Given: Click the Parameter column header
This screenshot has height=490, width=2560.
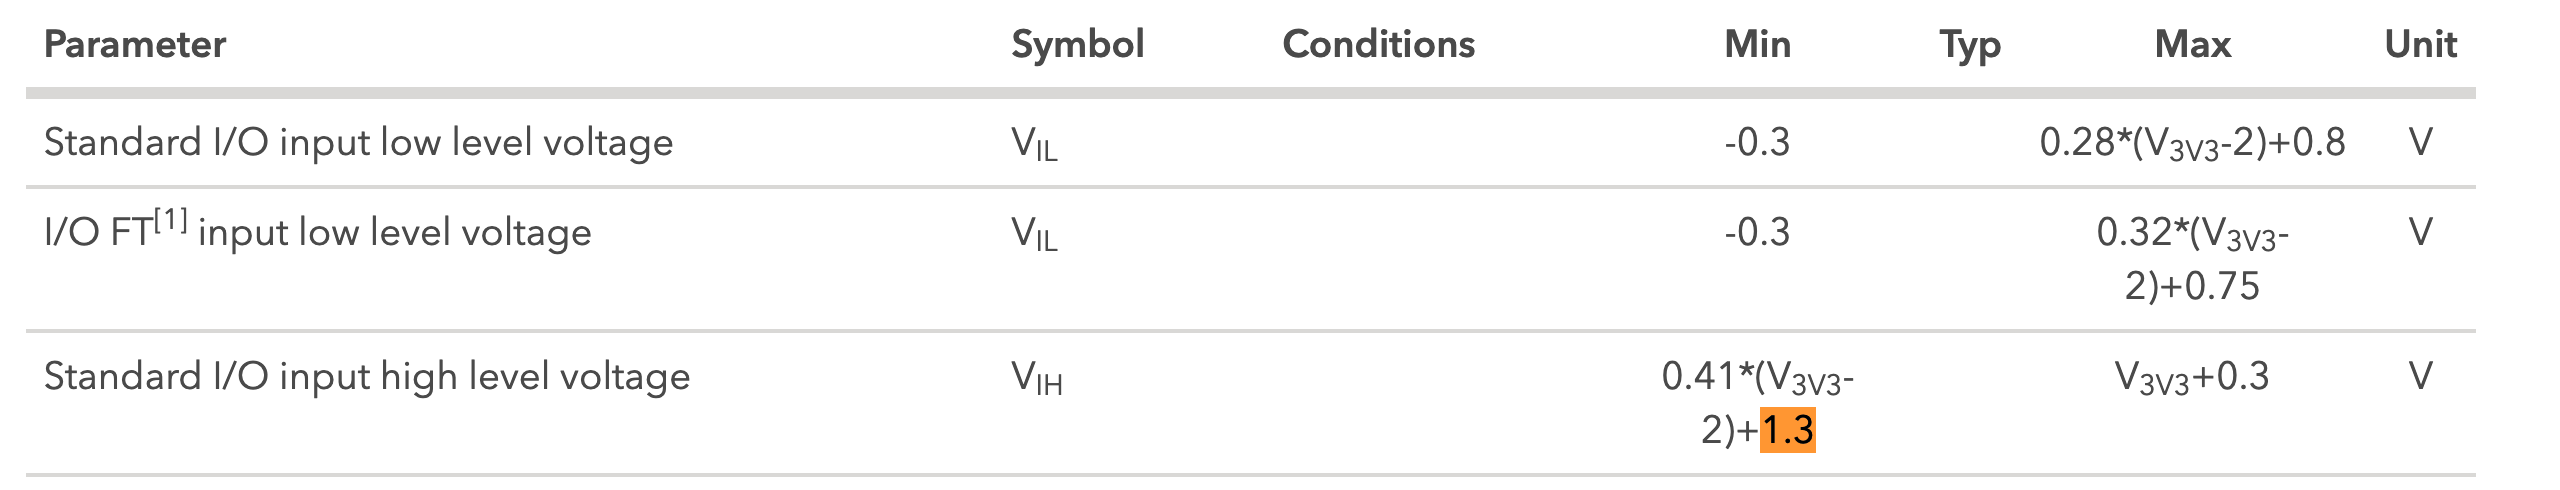Looking at the screenshot, I should click(x=135, y=45).
